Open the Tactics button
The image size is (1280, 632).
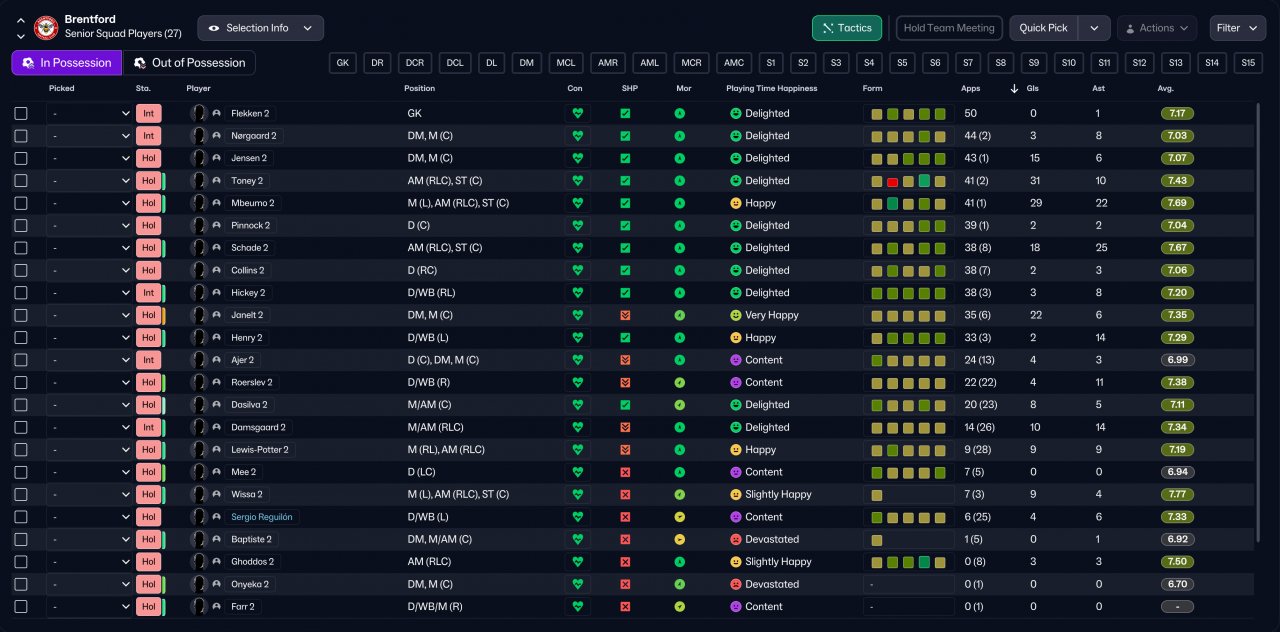click(846, 28)
